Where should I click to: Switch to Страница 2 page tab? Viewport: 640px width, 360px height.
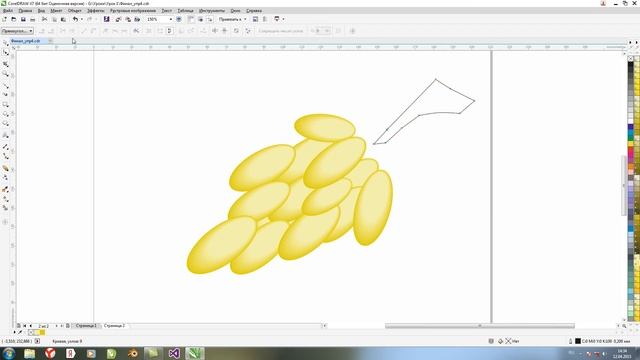click(x=114, y=326)
